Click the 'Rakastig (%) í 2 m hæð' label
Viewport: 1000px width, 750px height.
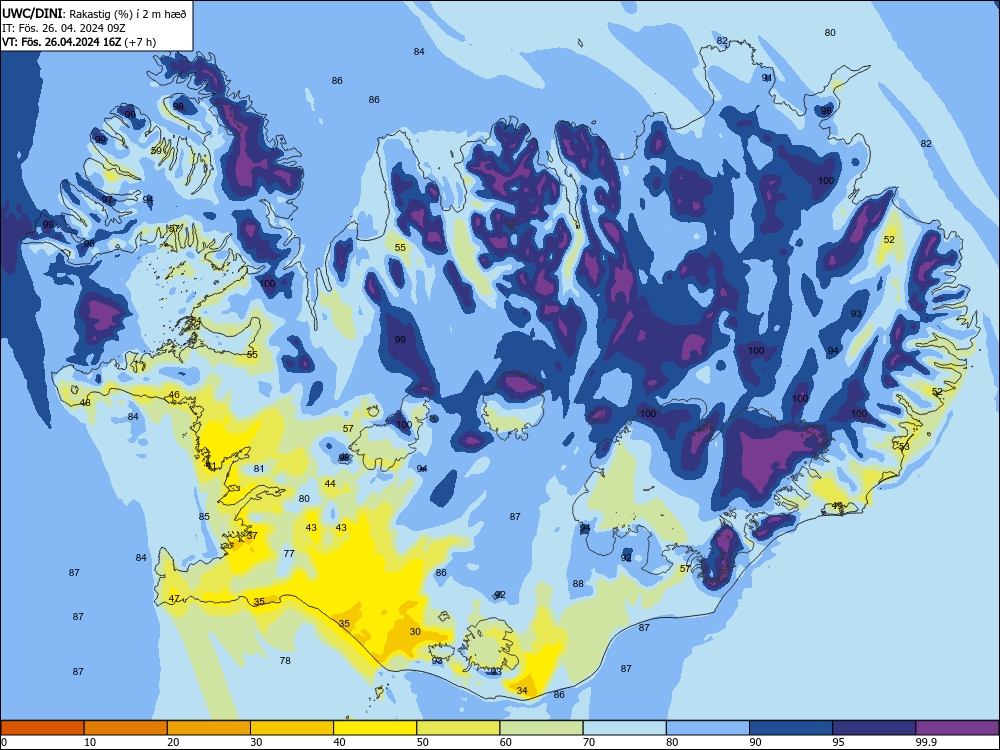click(x=128, y=14)
